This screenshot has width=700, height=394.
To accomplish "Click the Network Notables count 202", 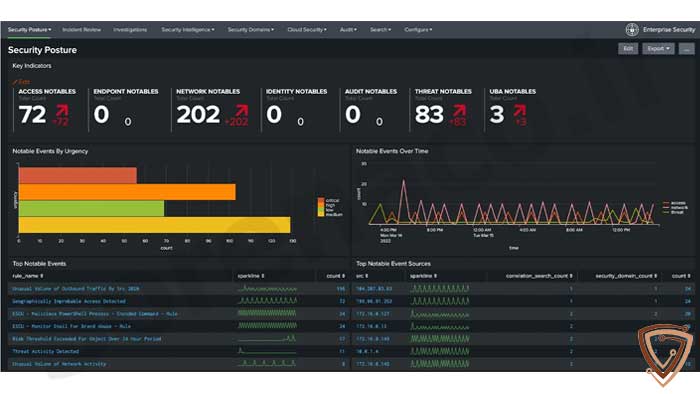I will point(198,114).
